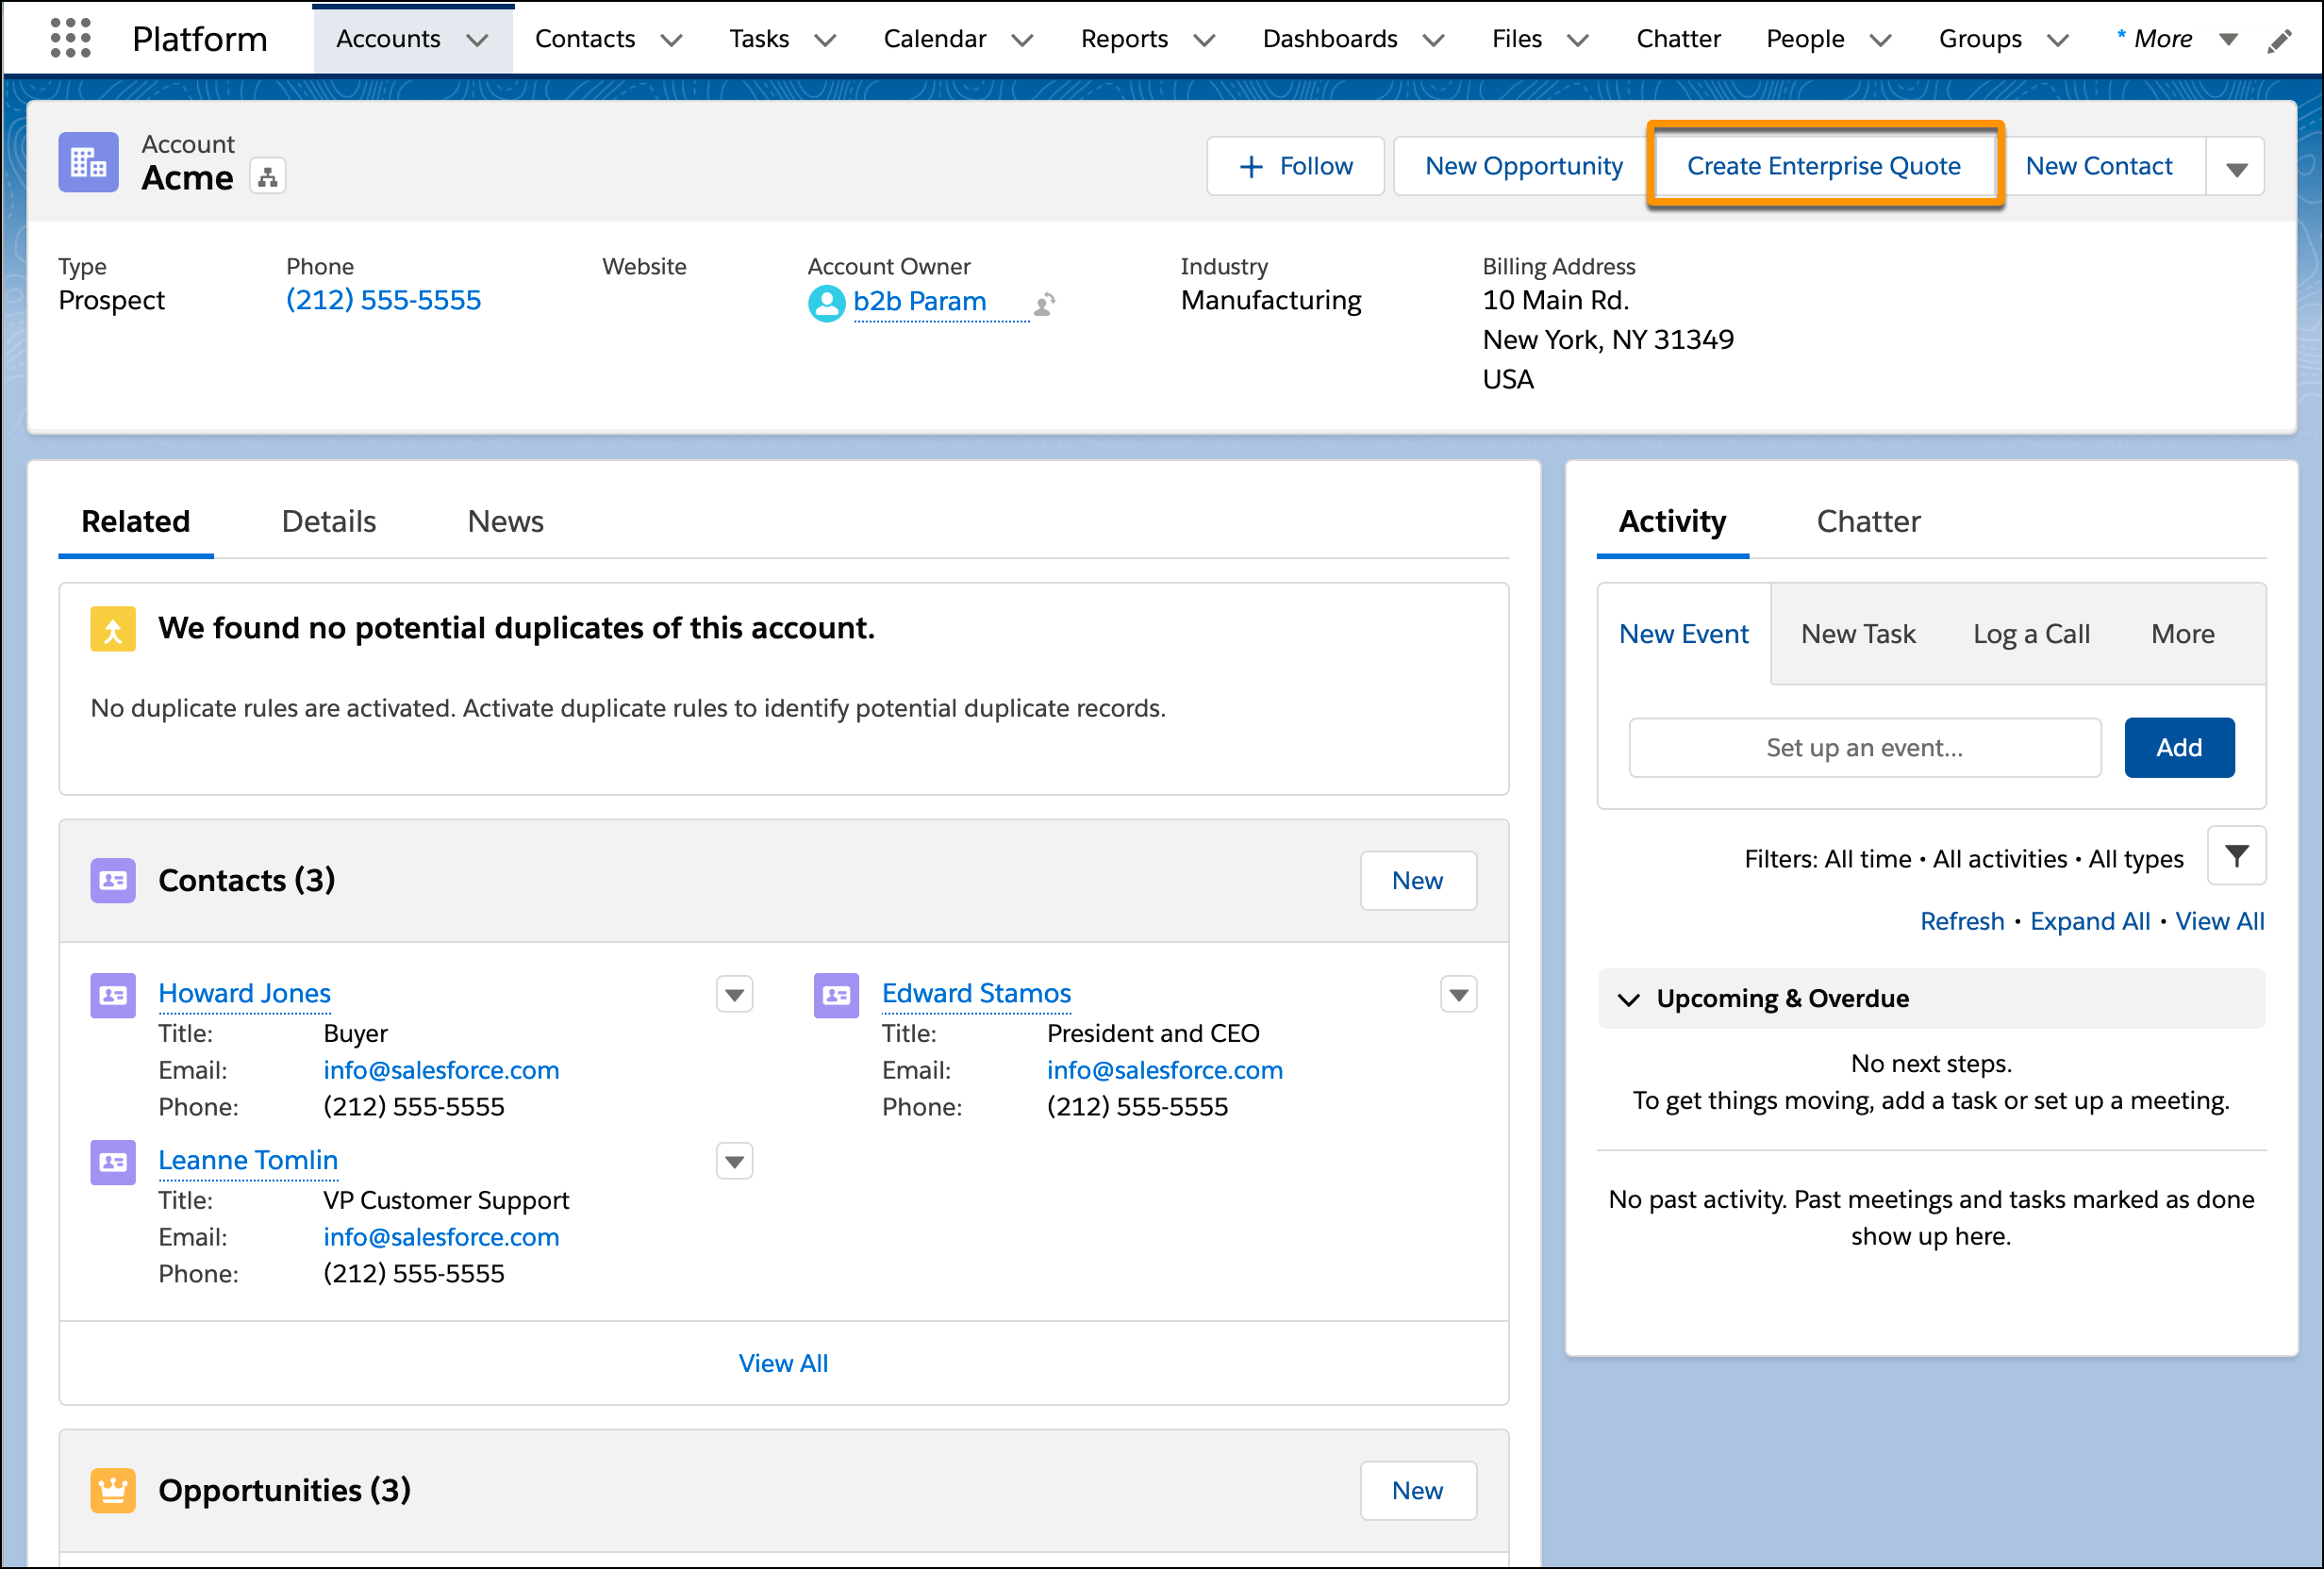Click the Acme account building icon

[x=88, y=163]
